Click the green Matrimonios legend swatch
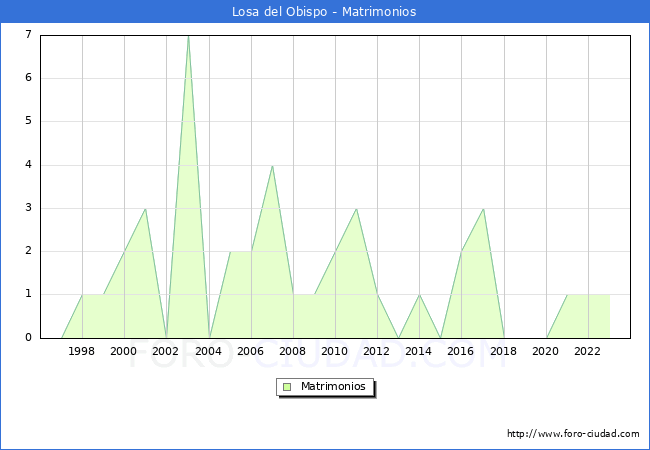The width and height of the screenshot is (650, 450). pyautogui.click(x=287, y=386)
